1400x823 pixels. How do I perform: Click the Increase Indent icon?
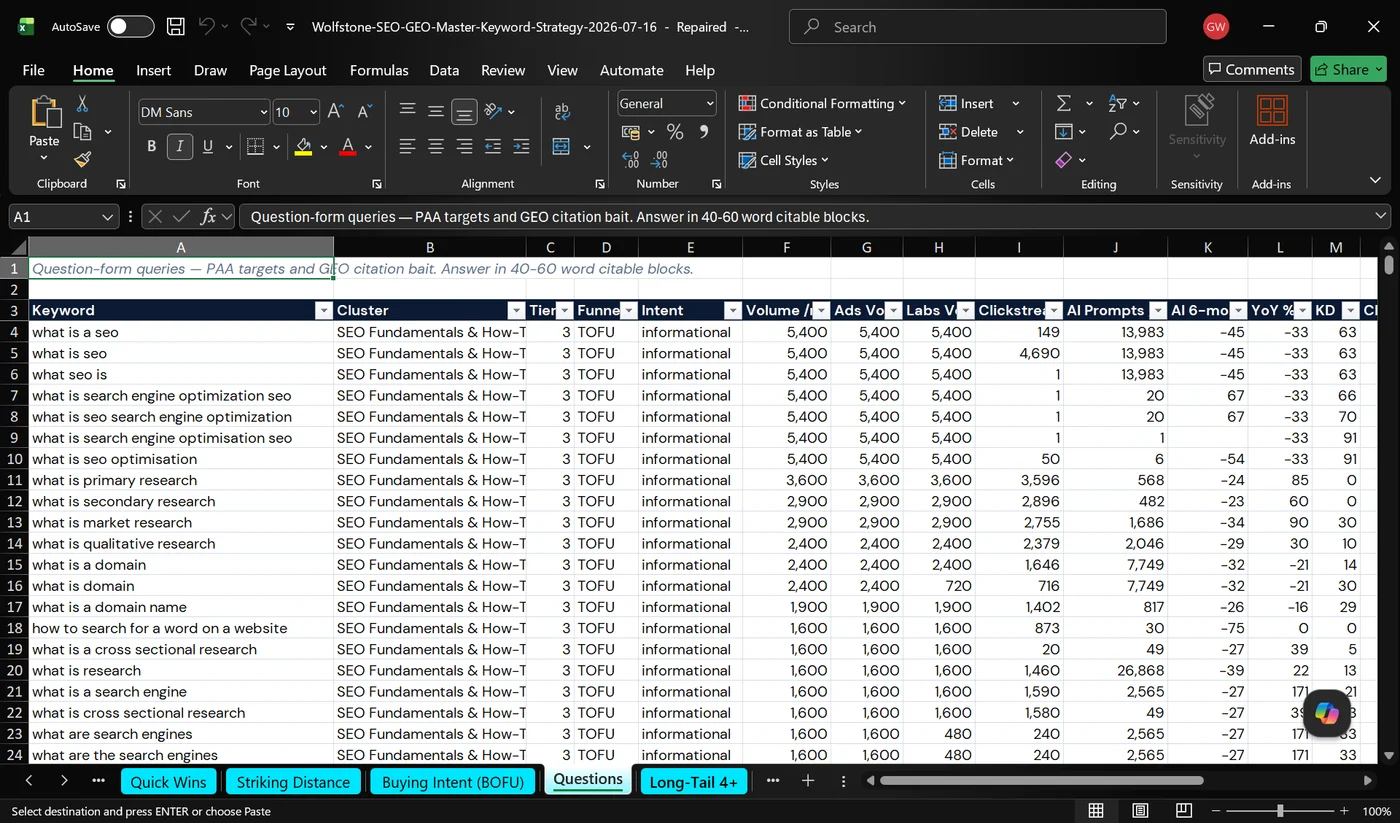pyautogui.click(x=521, y=146)
